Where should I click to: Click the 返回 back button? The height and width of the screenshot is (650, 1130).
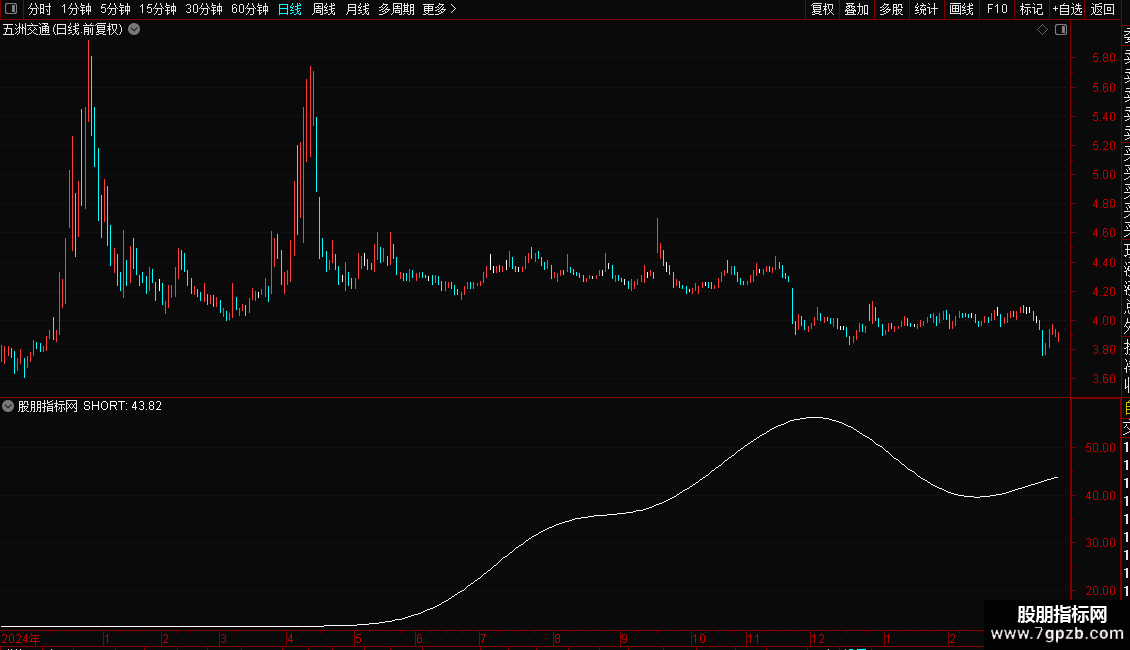point(1103,9)
